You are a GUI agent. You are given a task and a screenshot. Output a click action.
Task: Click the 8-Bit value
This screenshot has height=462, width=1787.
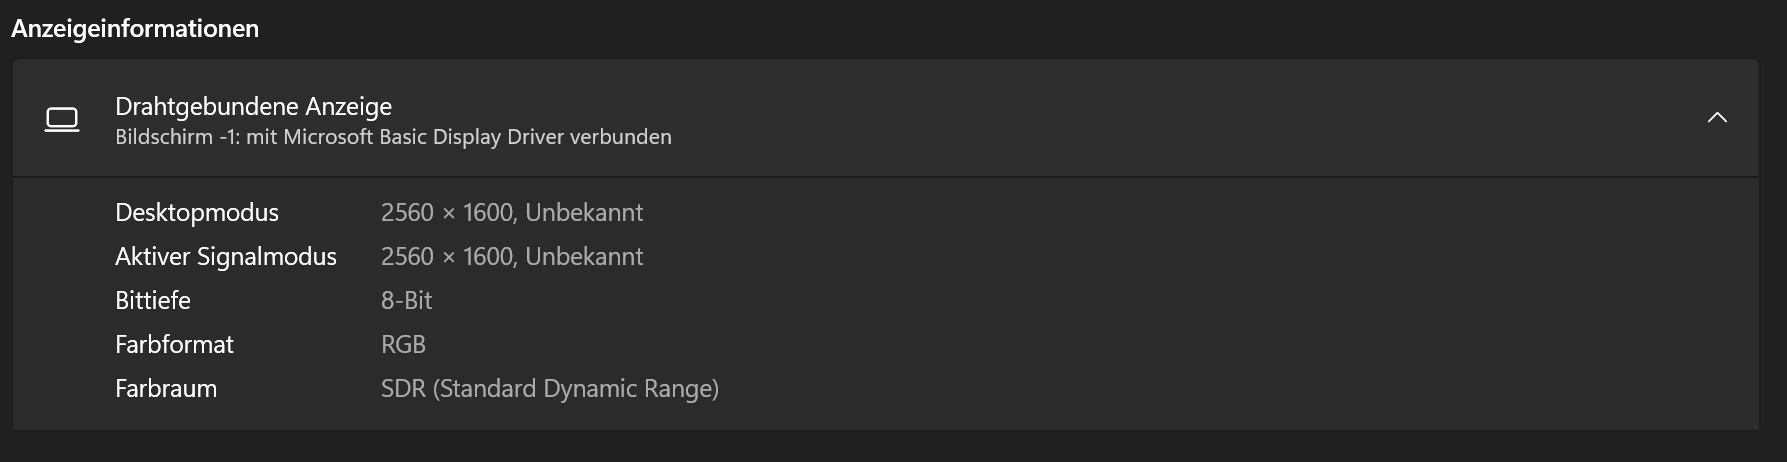click(407, 301)
